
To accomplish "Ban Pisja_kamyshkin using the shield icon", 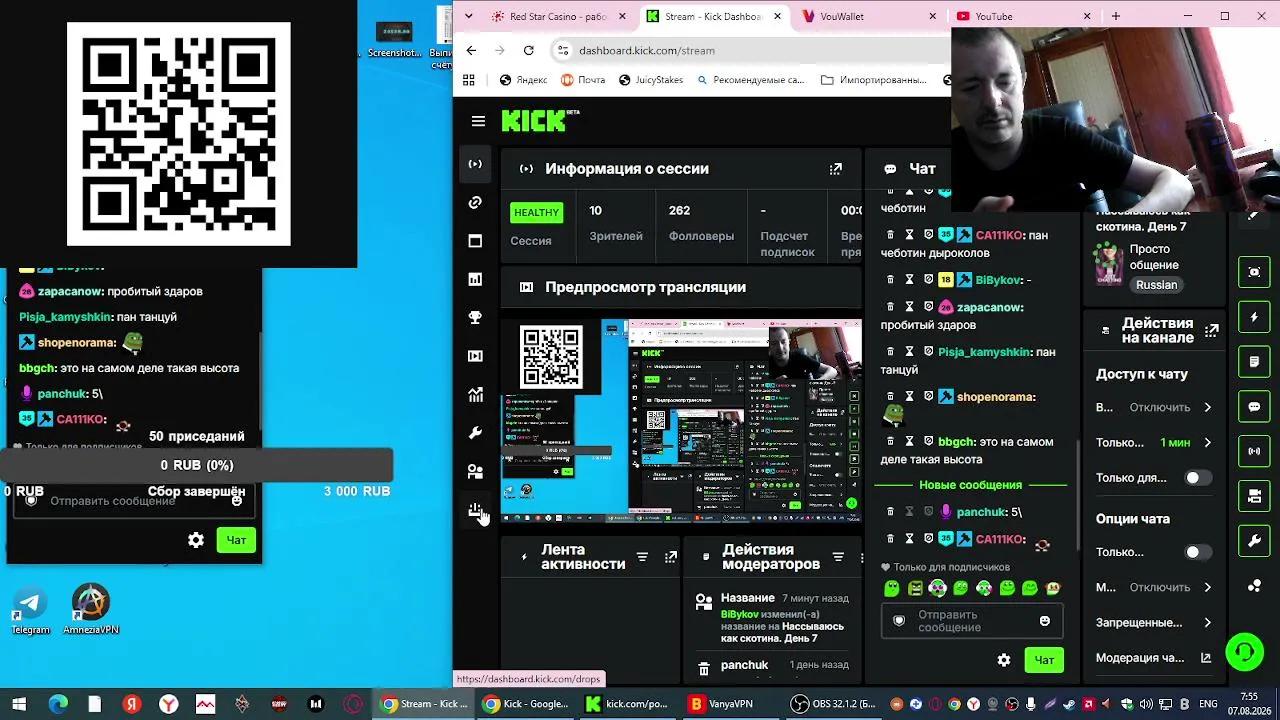I will (928, 352).
